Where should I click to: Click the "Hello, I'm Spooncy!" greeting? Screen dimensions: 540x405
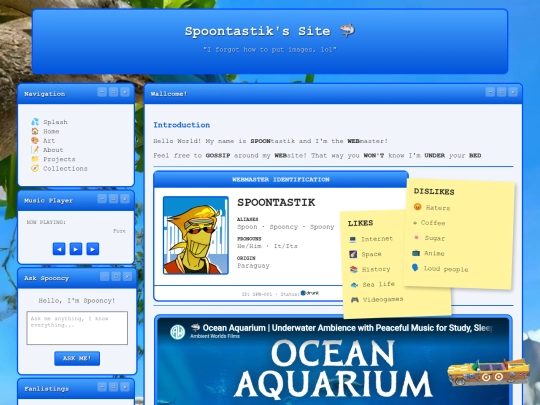(x=77, y=301)
